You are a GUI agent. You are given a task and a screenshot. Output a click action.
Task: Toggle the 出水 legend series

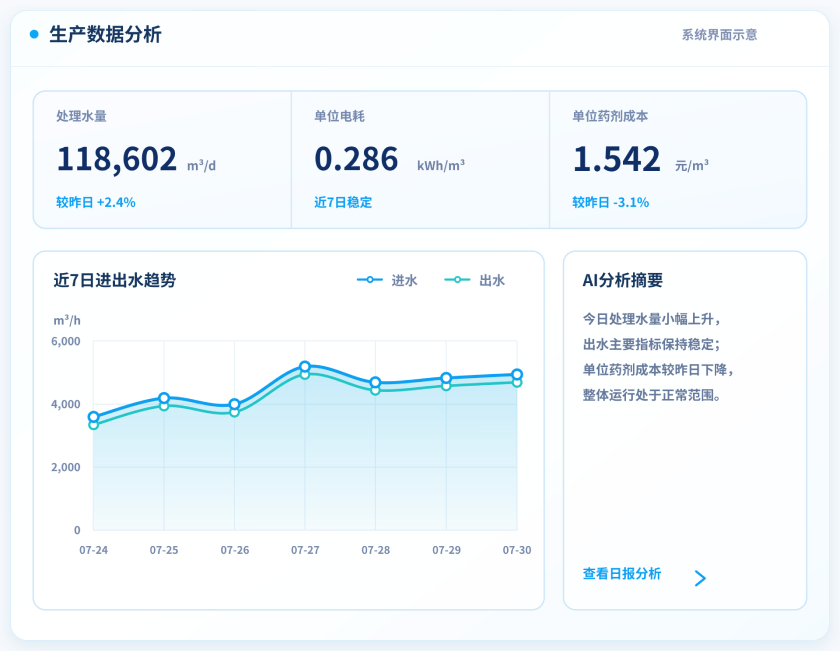(x=475, y=280)
